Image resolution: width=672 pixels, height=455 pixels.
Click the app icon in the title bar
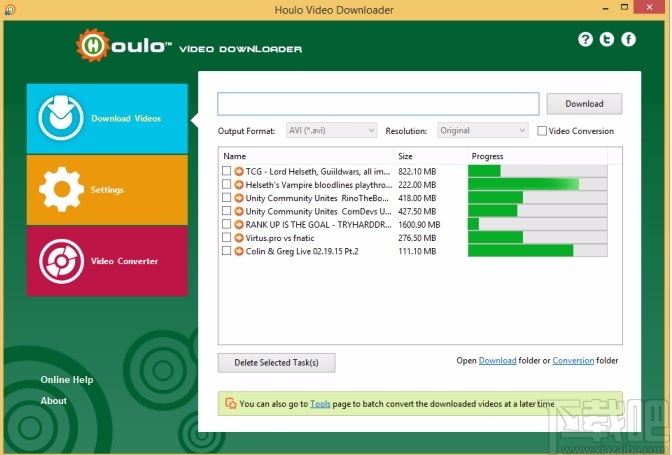(x=10, y=9)
